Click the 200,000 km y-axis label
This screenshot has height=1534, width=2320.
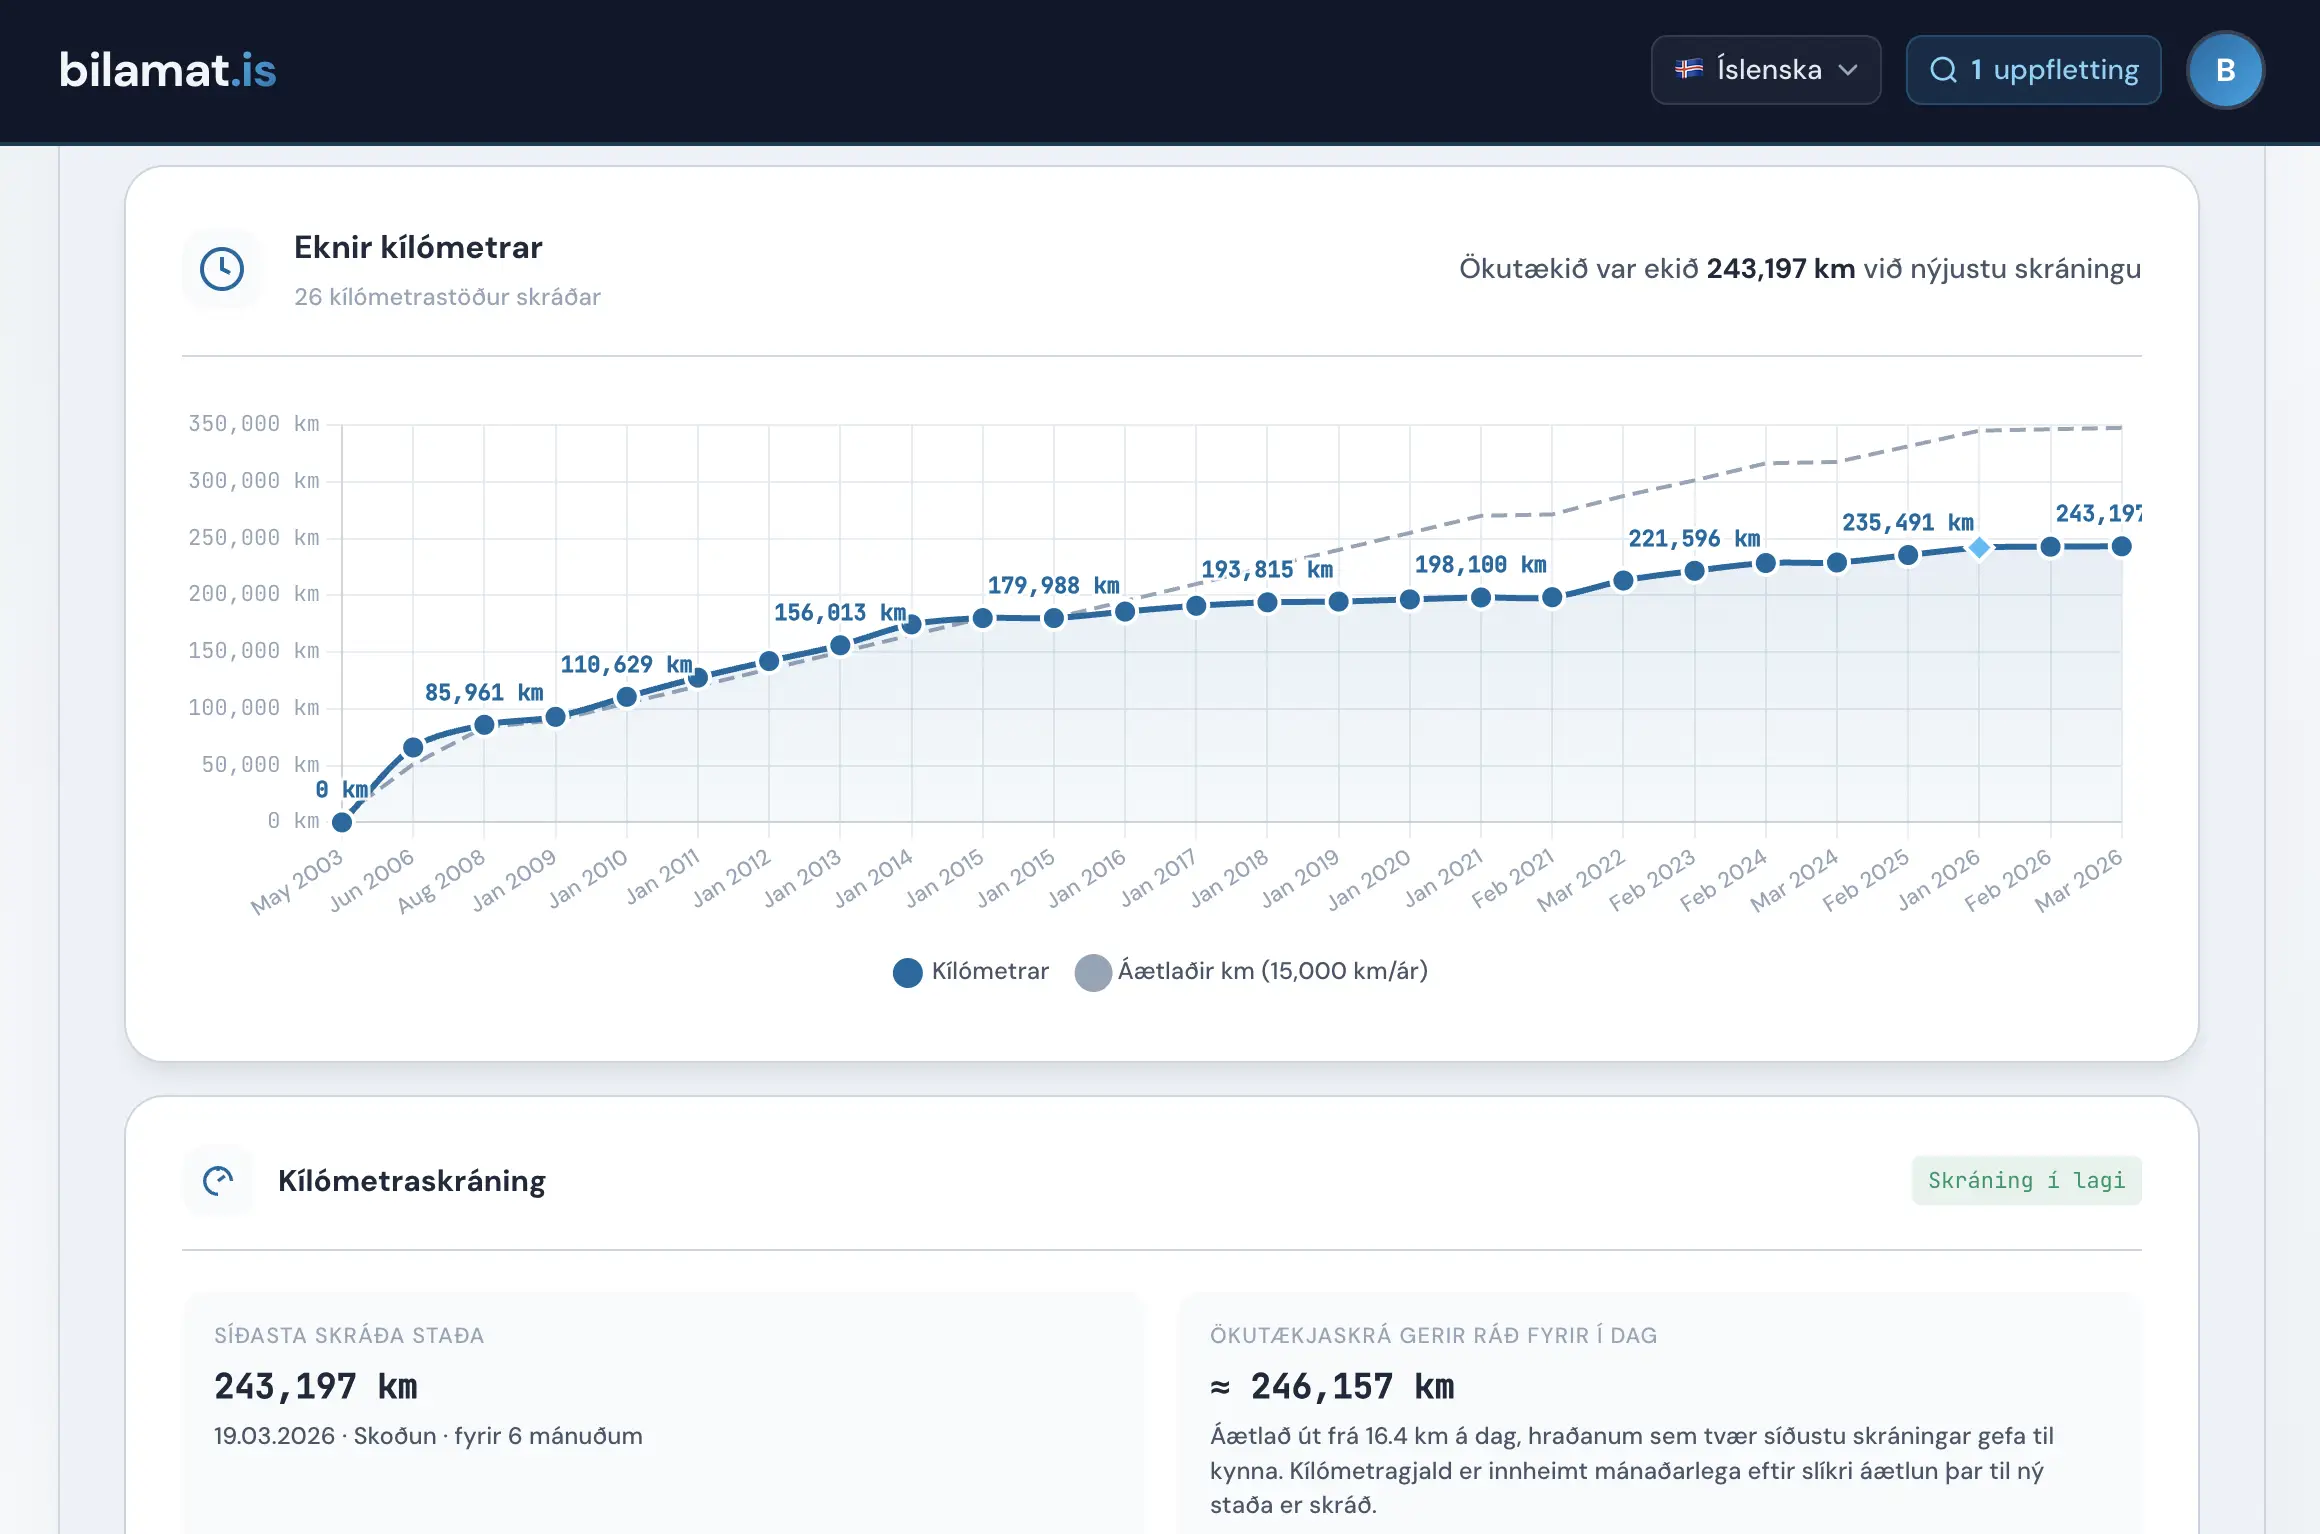tap(254, 594)
